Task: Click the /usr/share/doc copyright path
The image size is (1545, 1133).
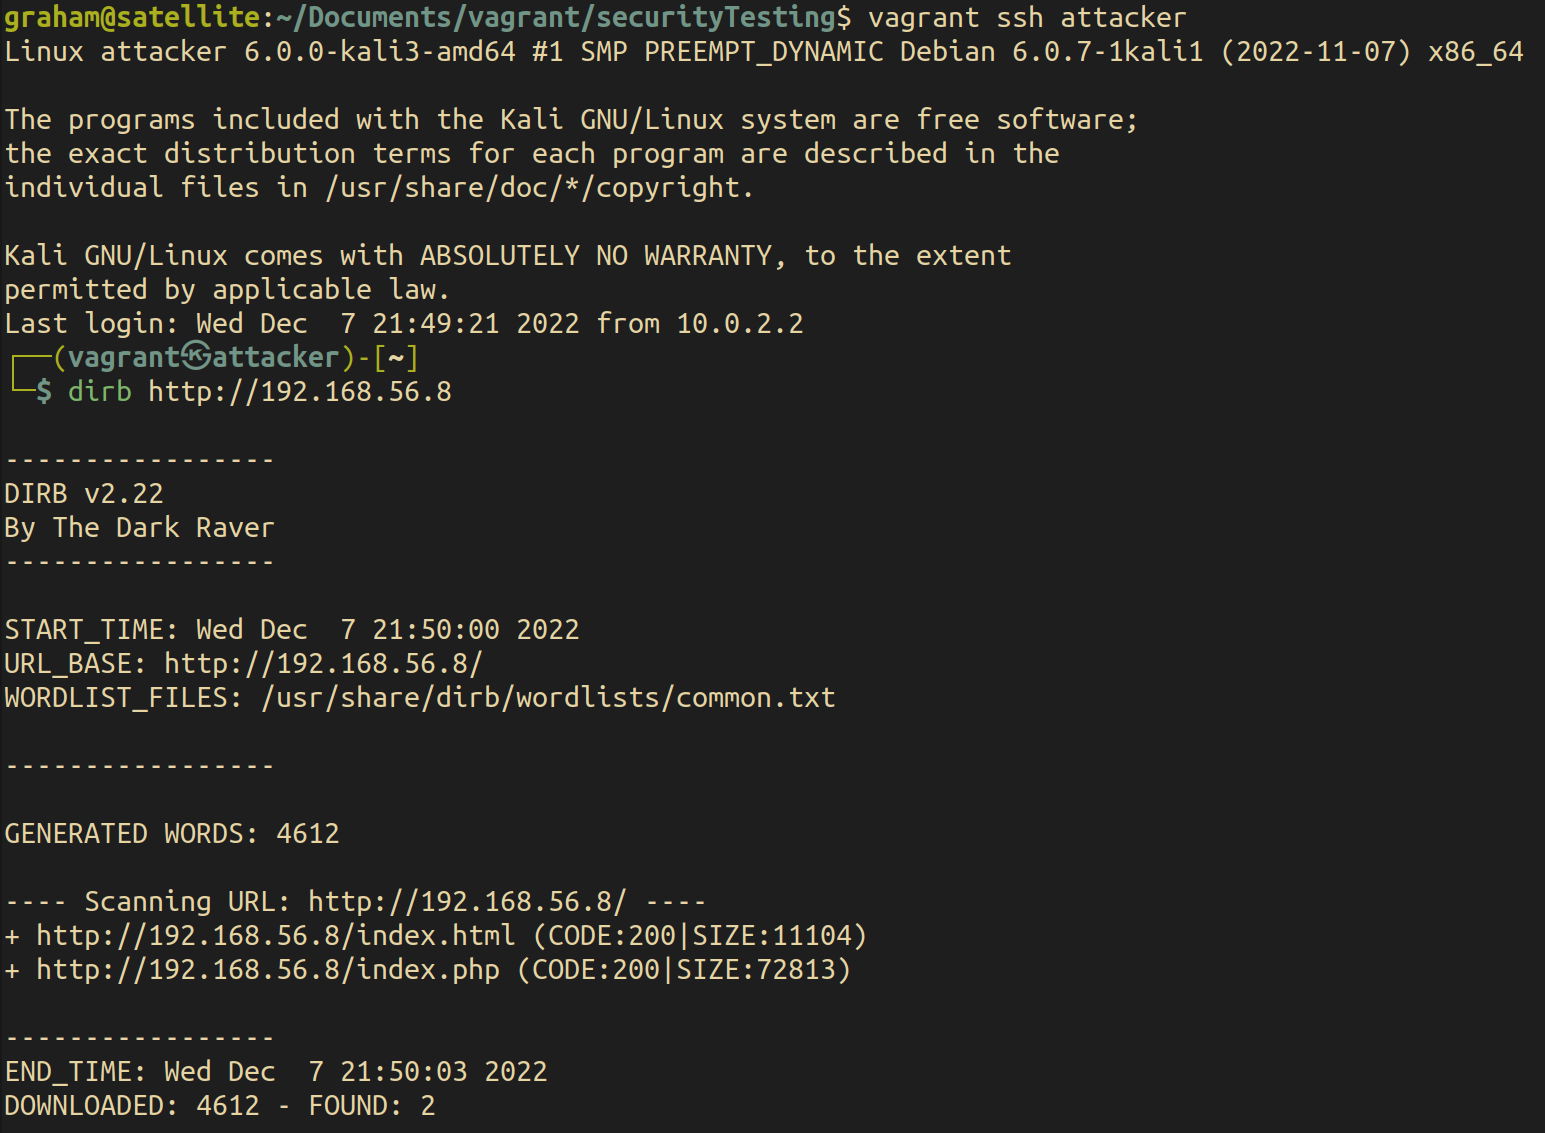Action: pos(539,188)
